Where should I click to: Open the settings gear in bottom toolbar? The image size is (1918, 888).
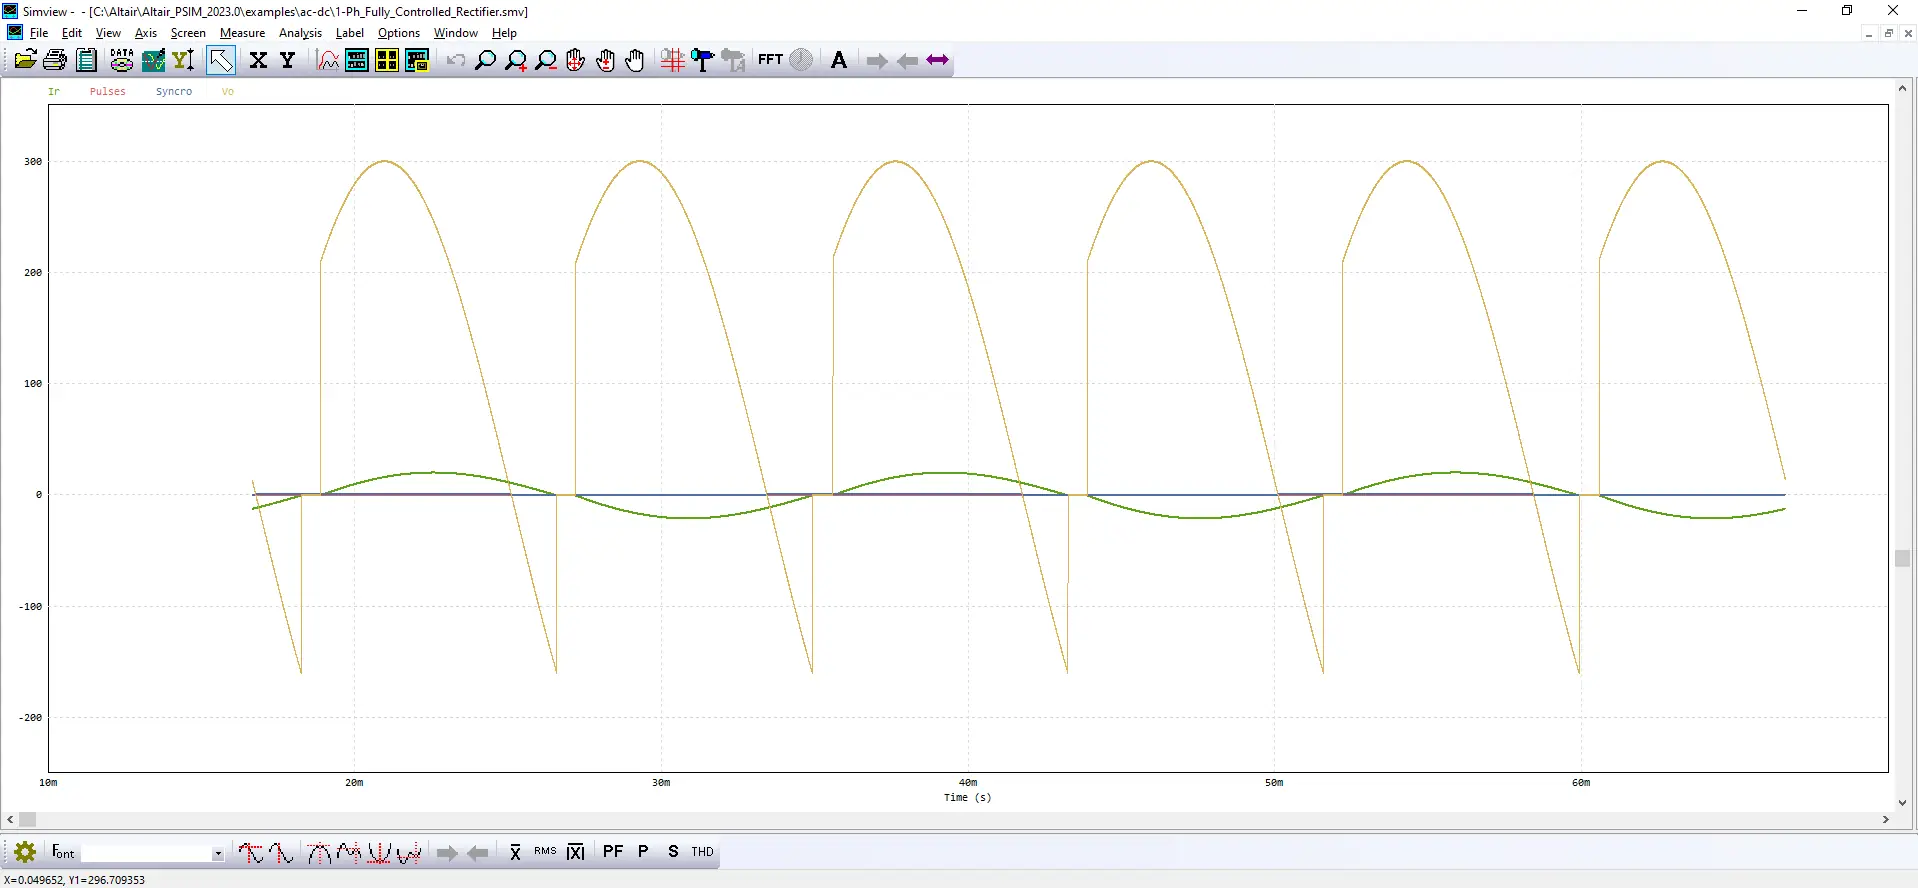coord(25,852)
